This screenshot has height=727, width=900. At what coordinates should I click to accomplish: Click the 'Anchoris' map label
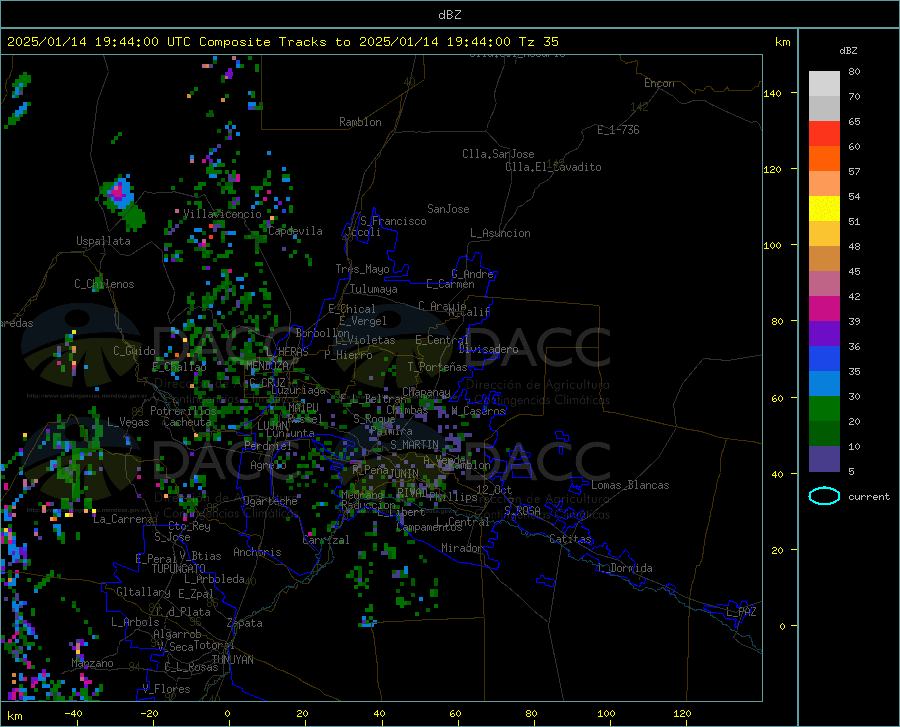[x=257, y=552]
